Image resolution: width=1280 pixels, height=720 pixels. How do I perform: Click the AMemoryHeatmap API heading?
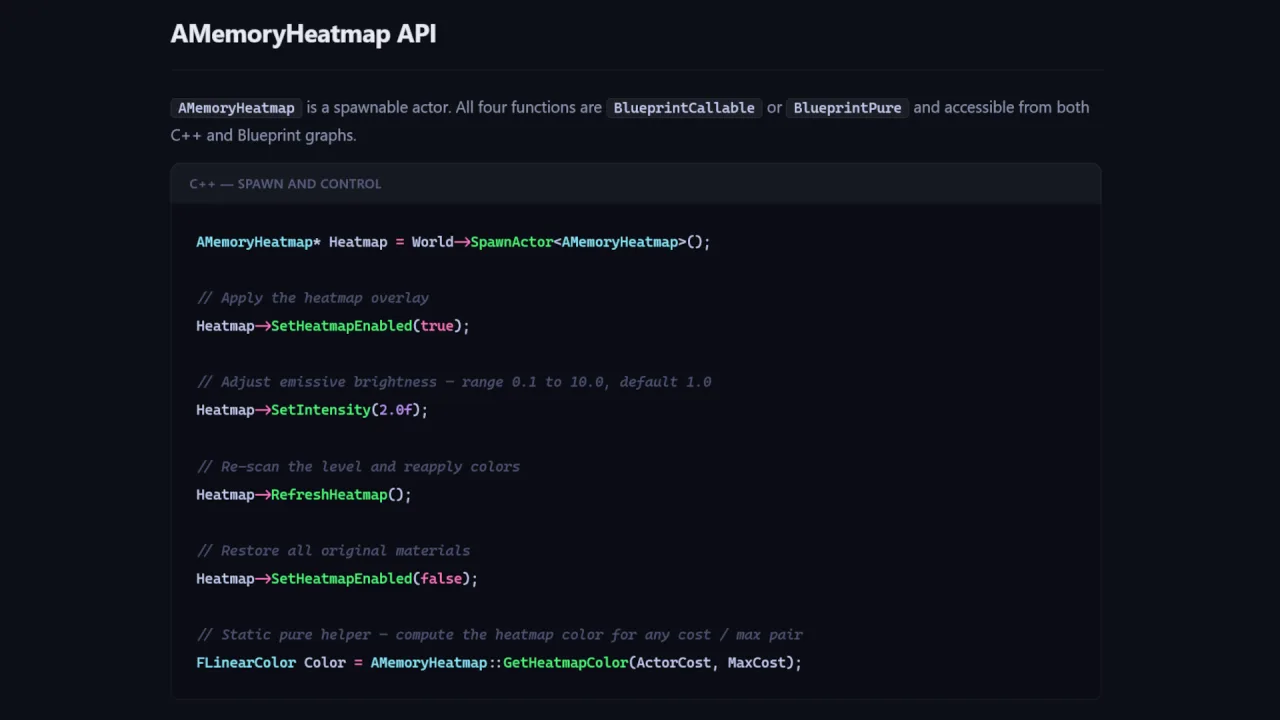pyautogui.click(x=303, y=34)
